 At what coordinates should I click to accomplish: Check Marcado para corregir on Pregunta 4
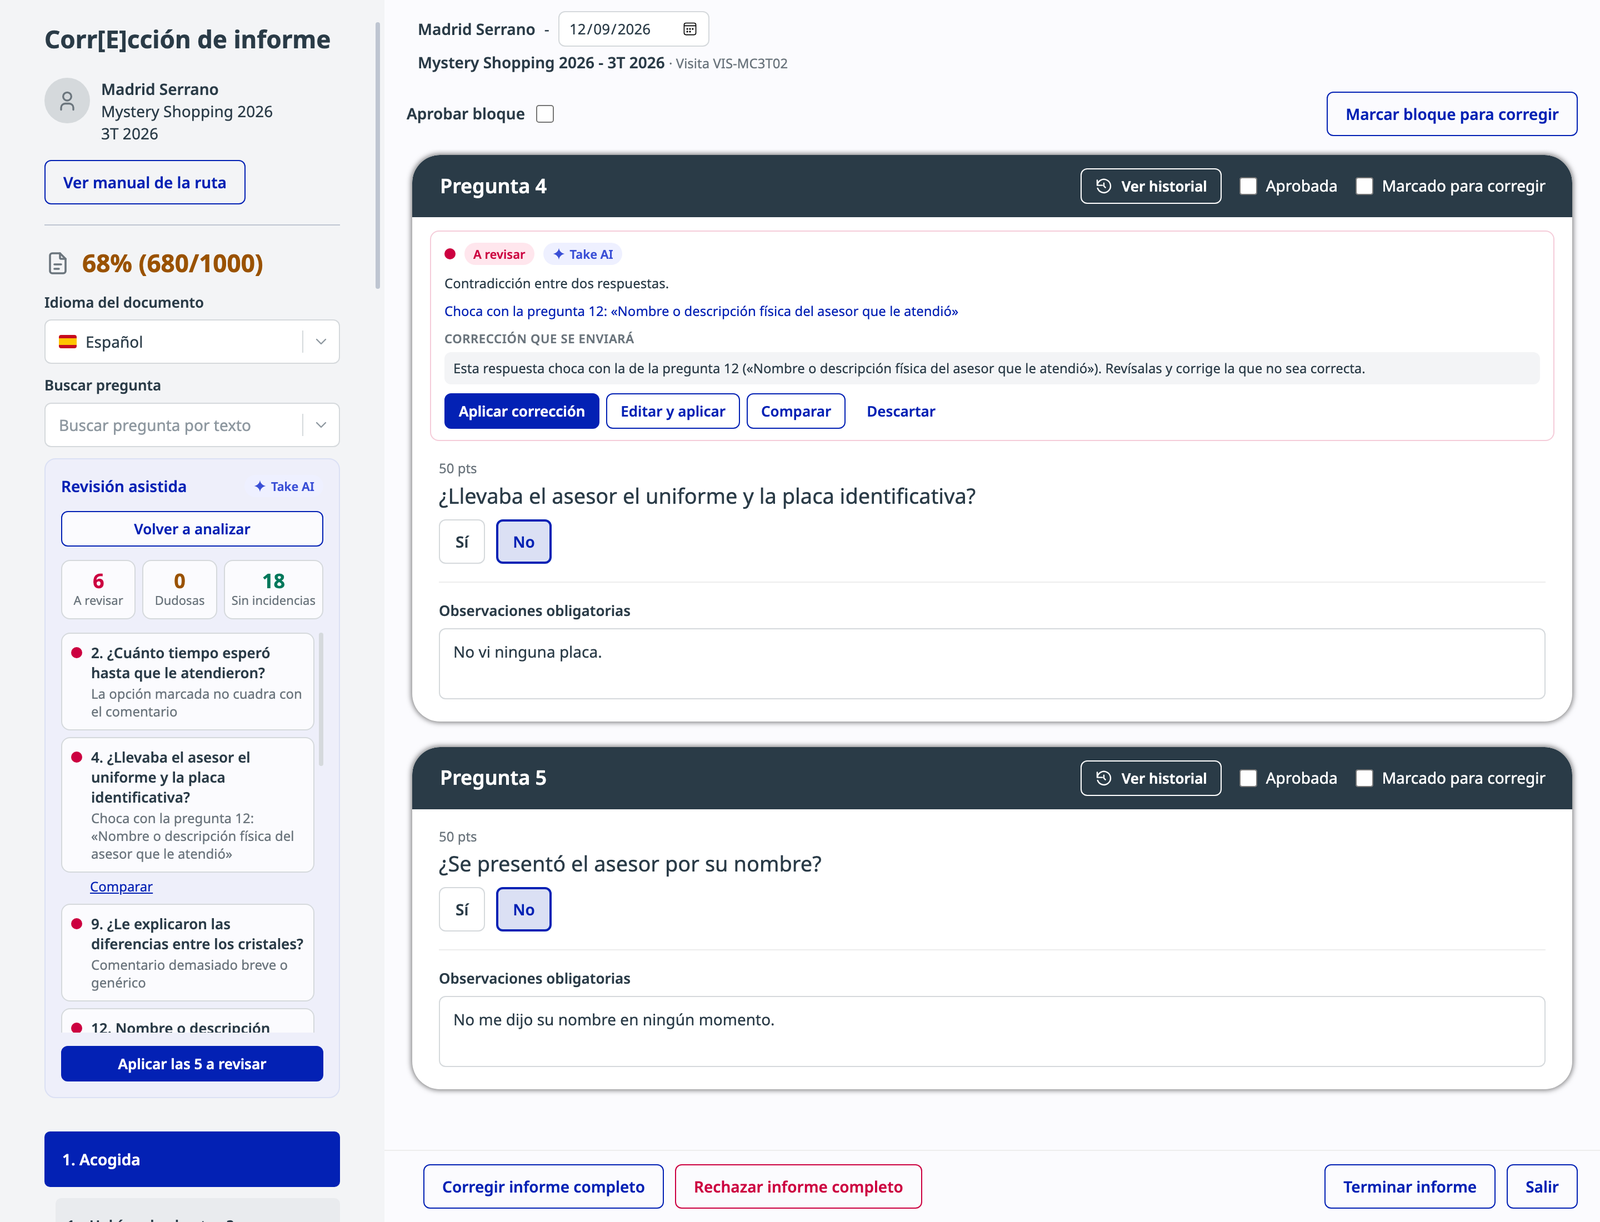(1364, 186)
